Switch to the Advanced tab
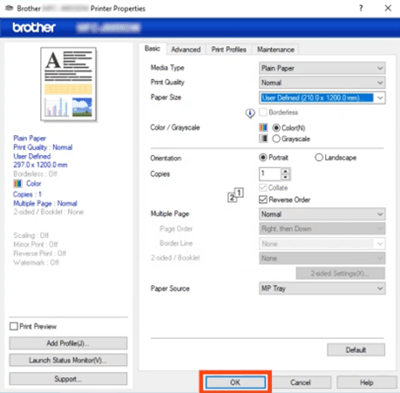400x393 pixels. pos(186,50)
